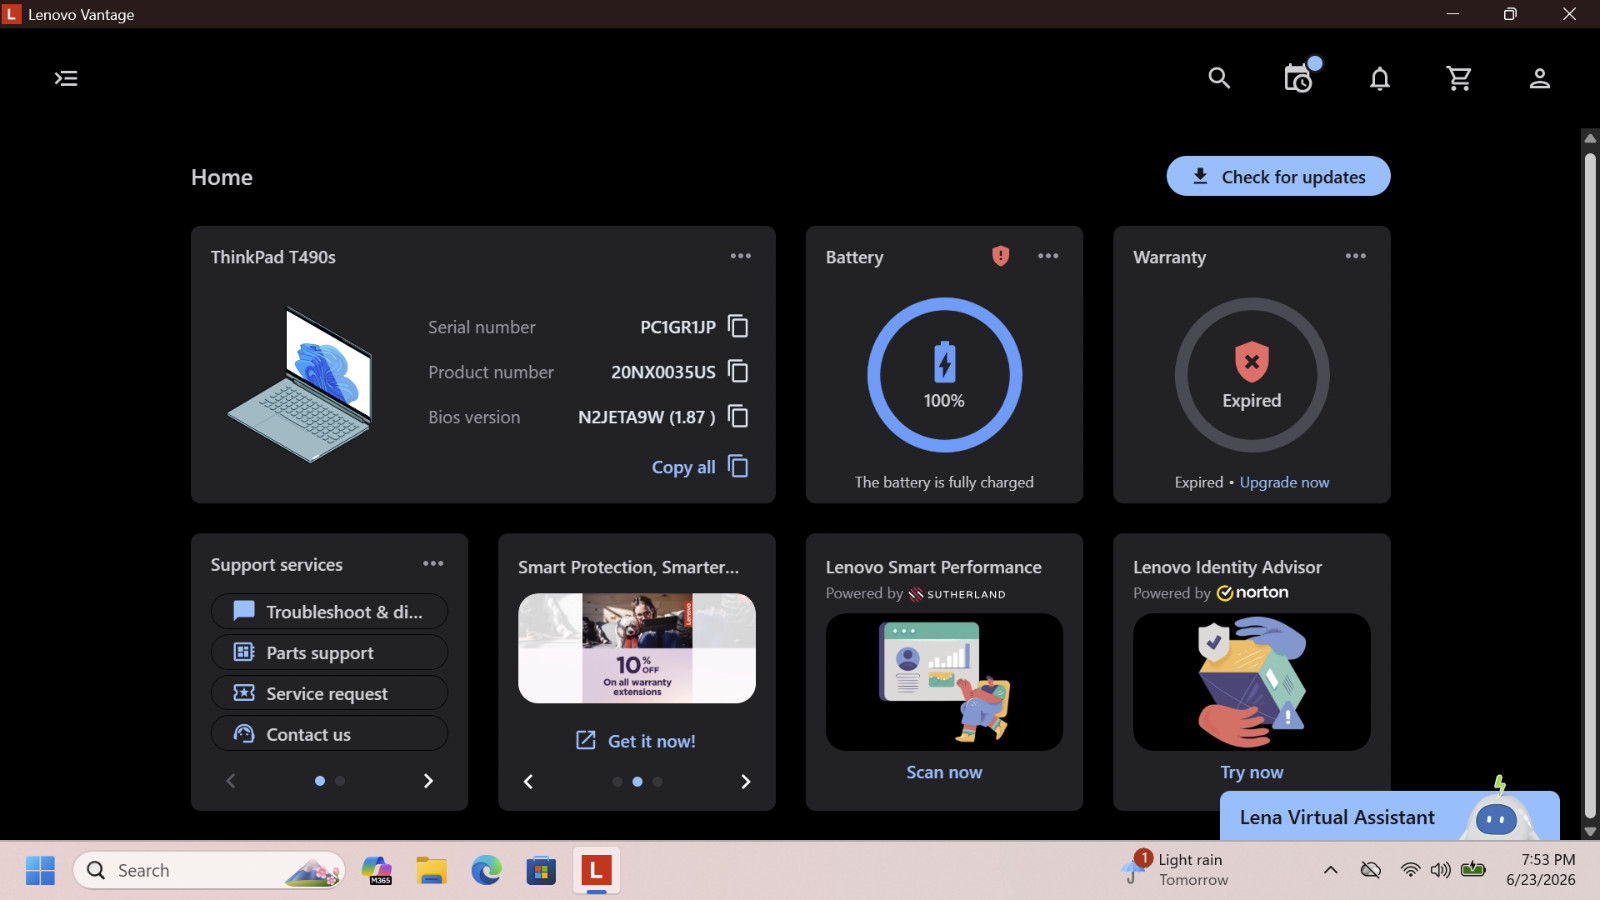Open Support services card more options

point(433,564)
